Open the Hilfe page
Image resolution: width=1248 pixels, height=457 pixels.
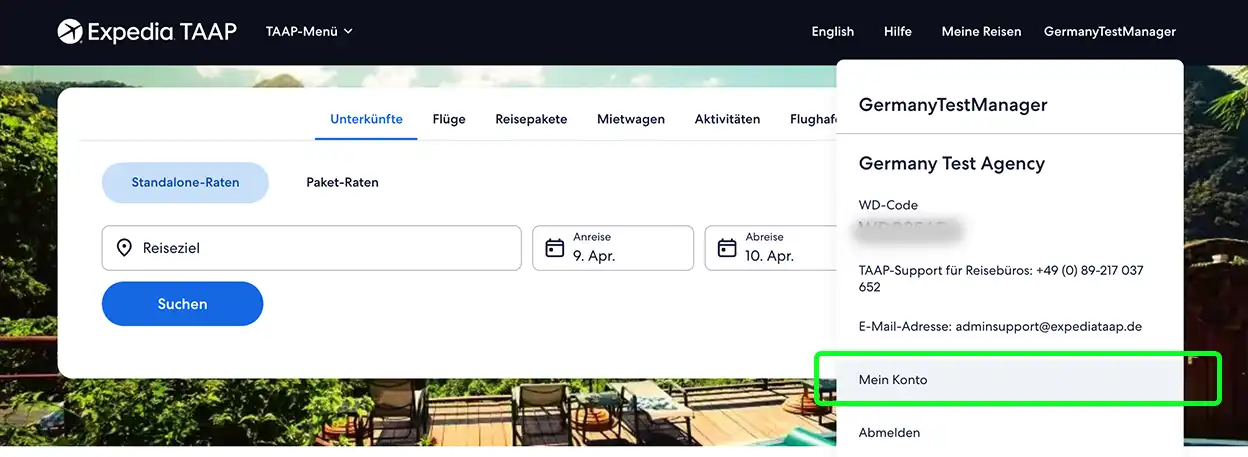[x=897, y=31]
